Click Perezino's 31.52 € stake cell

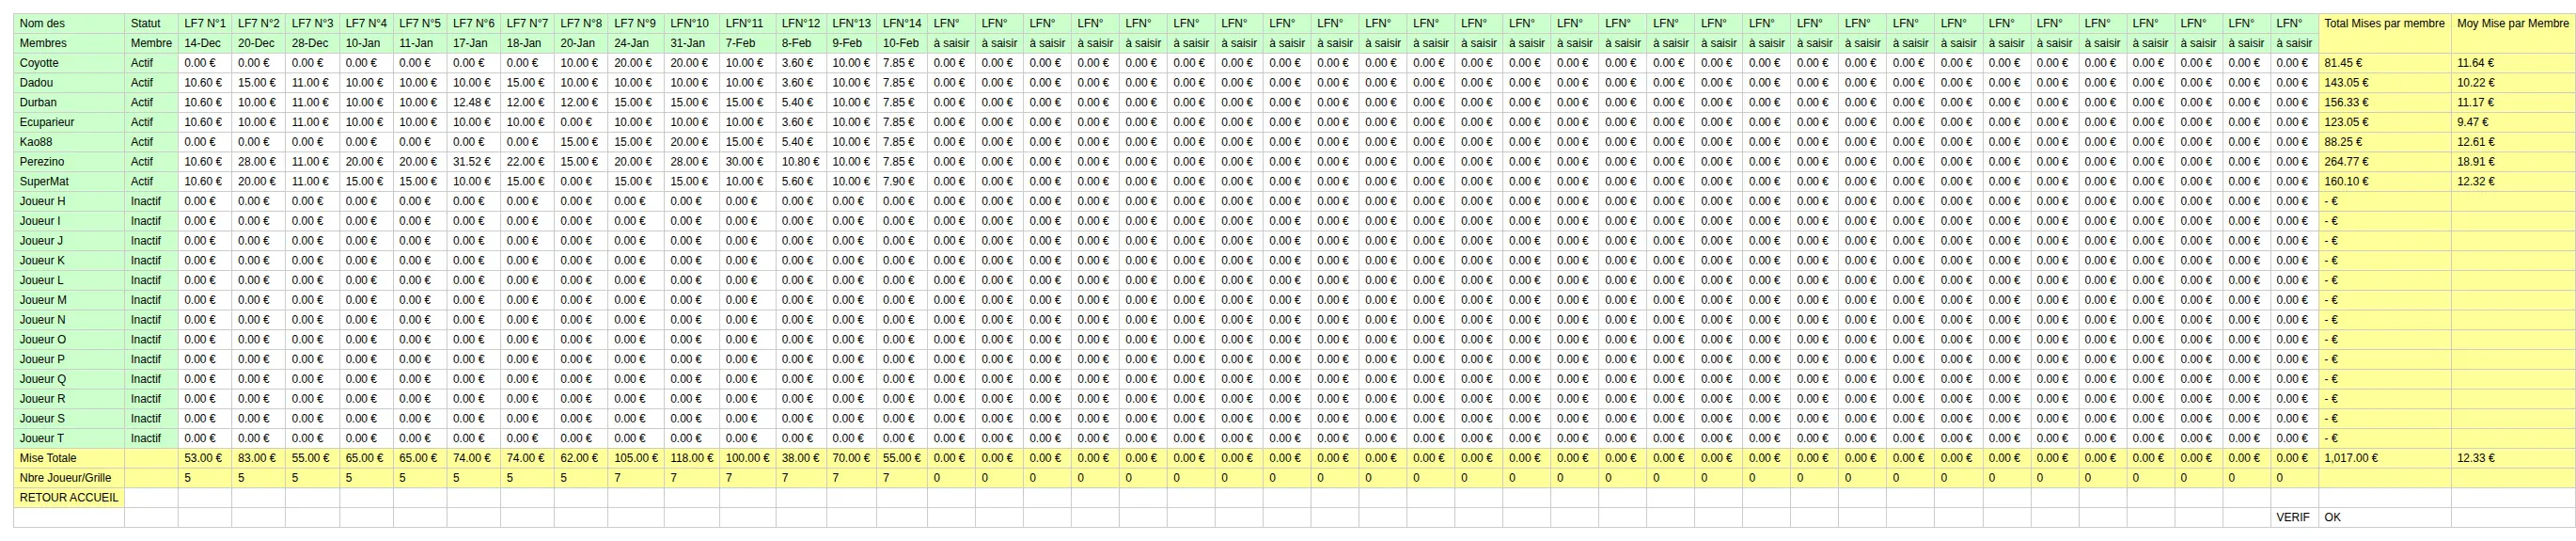pos(473,161)
